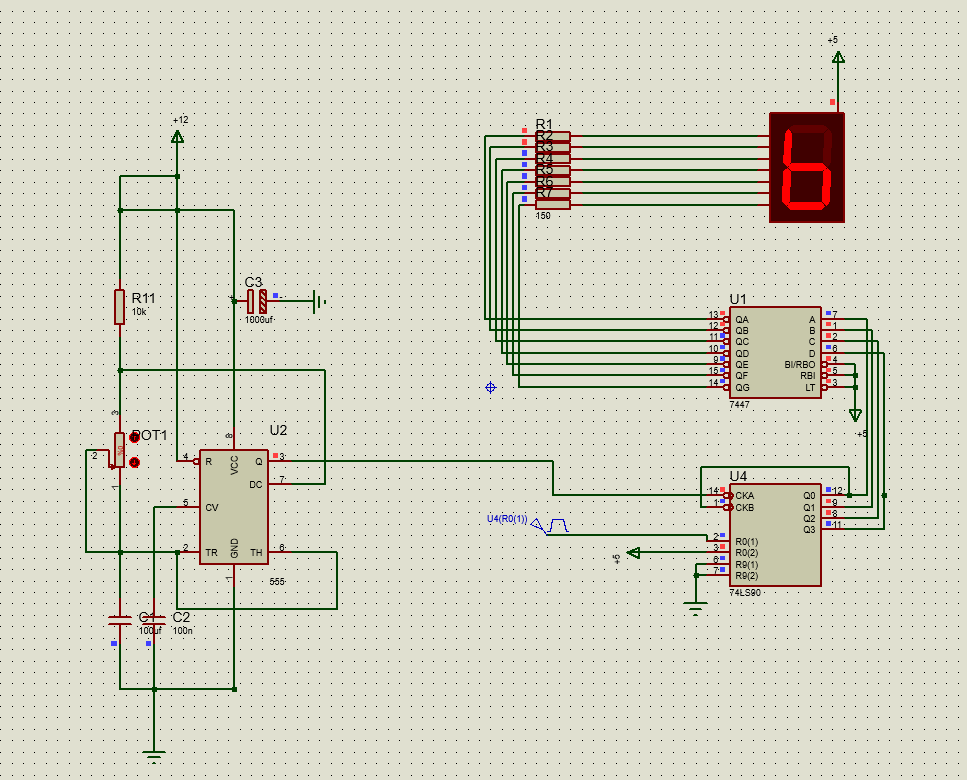967x780 pixels.
Task: Select the R11 10k resistor
Action: pos(120,306)
